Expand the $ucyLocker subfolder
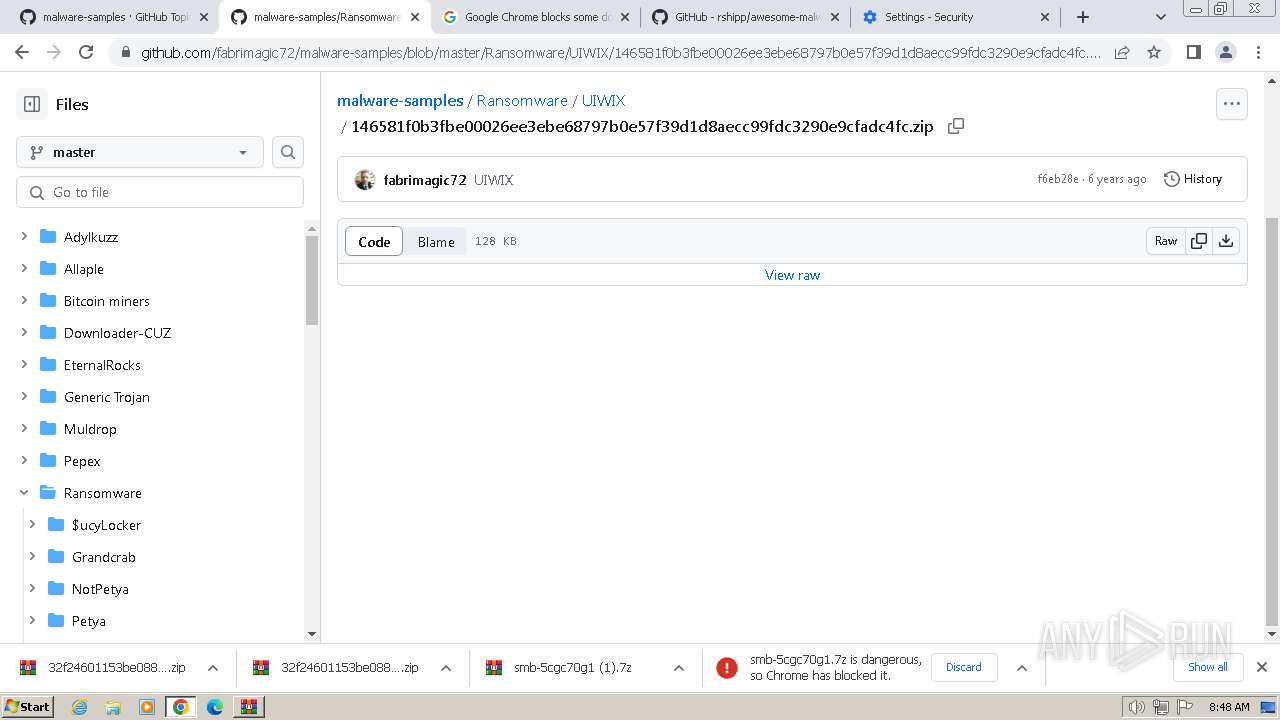This screenshot has height=720, width=1280. pyautogui.click(x=32, y=525)
